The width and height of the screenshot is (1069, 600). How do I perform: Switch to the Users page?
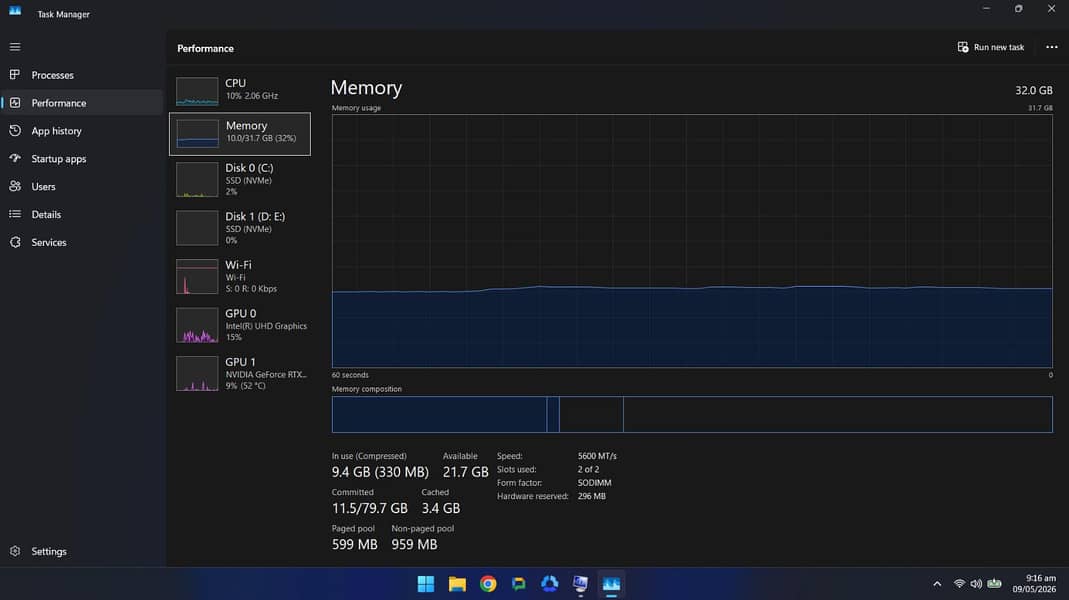pyautogui.click(x=44, y=187)
